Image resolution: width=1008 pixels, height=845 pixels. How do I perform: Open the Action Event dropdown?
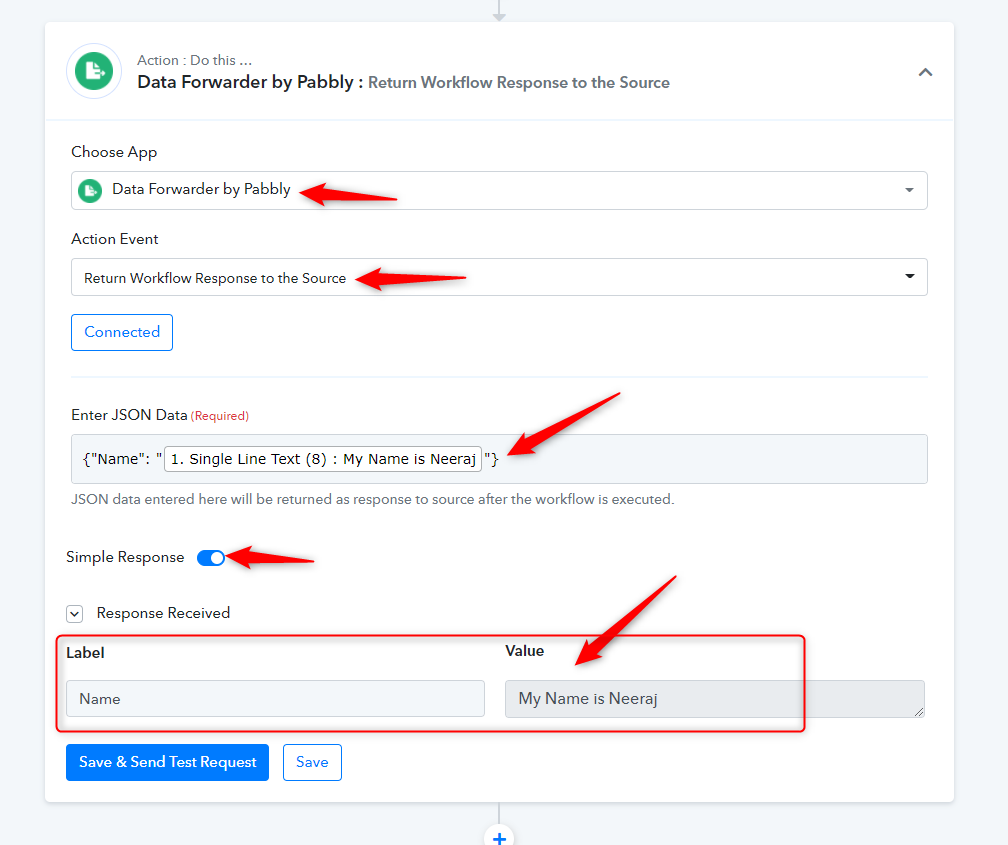[499, 277]
